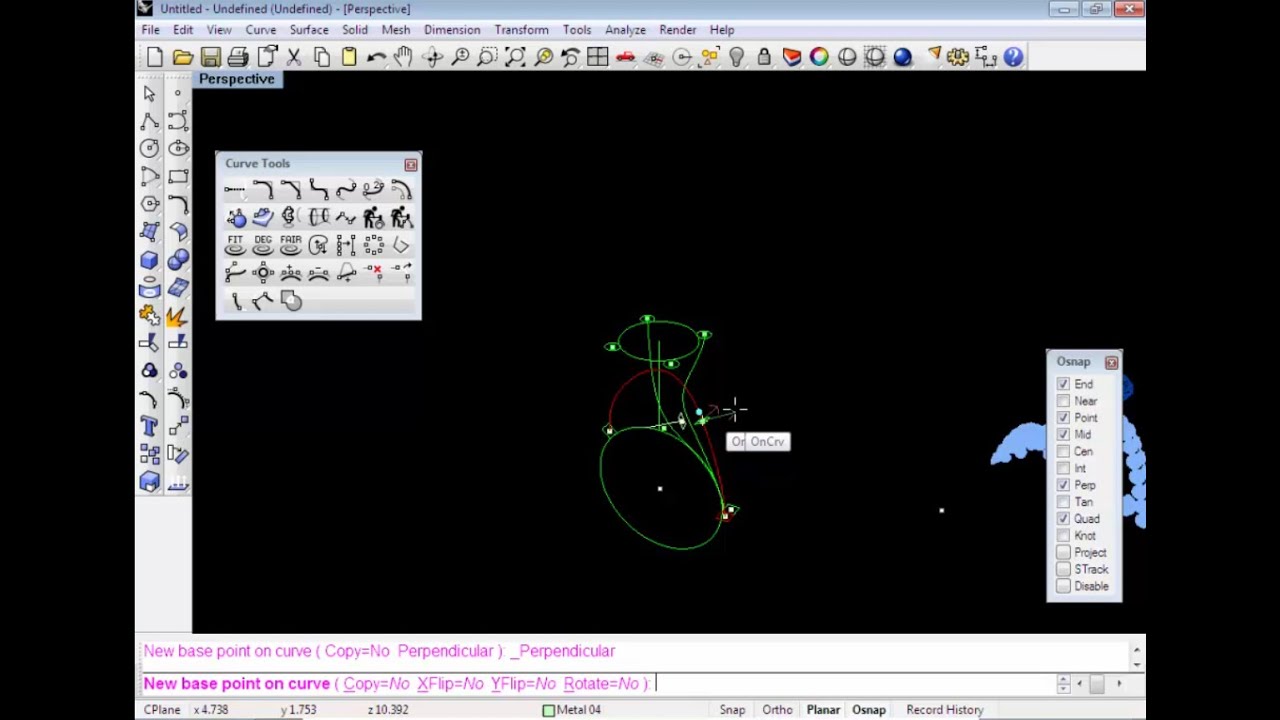Click the Copy=No command option
Screen dimensions: 1280x720
tap(376, 684)
